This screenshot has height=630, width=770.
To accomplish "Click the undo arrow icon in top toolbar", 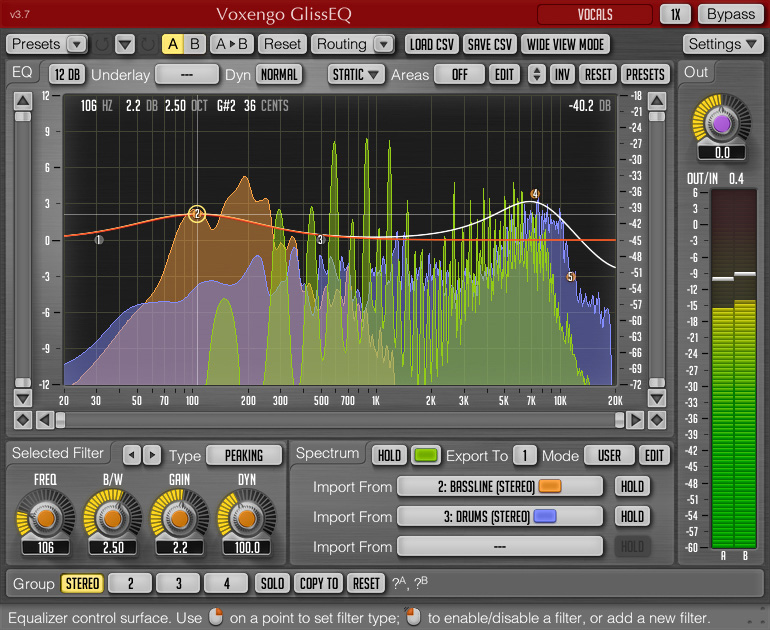I will [101, 44].
